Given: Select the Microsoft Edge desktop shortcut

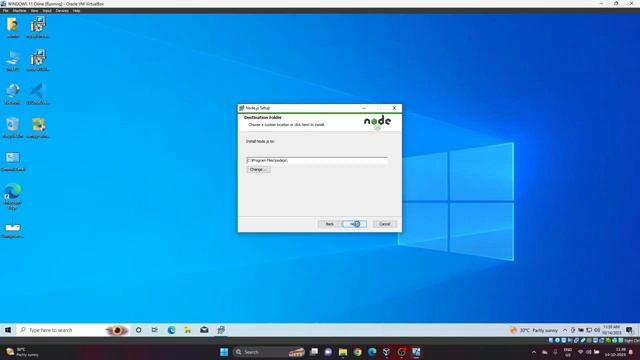Looking at the screenshot, I should (13, 197).
